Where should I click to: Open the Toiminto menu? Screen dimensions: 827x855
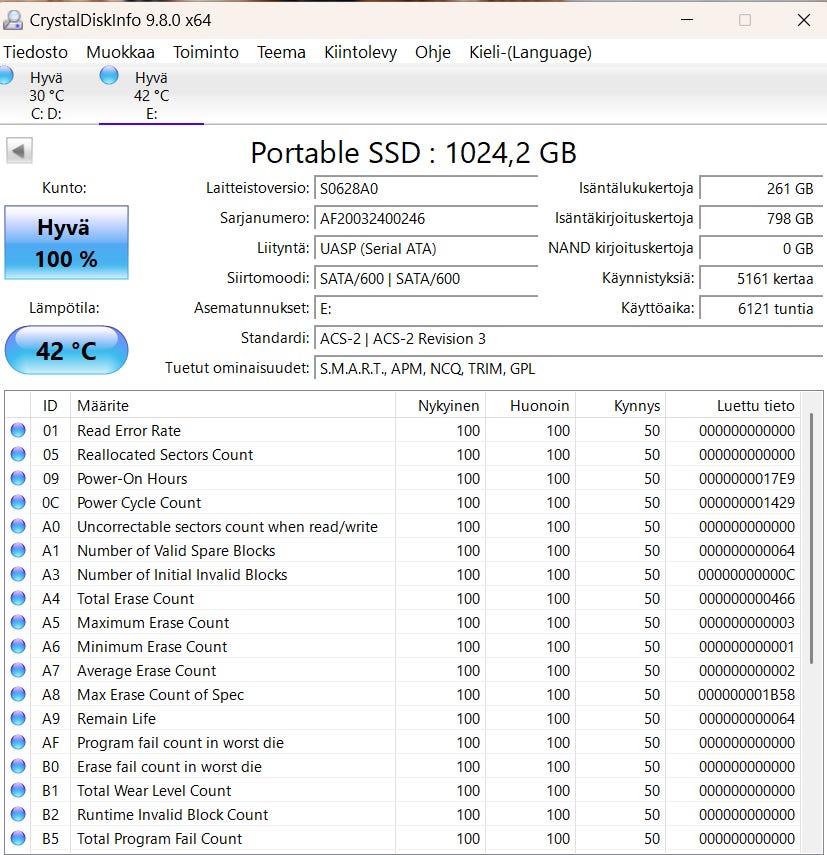click(206, 52)
